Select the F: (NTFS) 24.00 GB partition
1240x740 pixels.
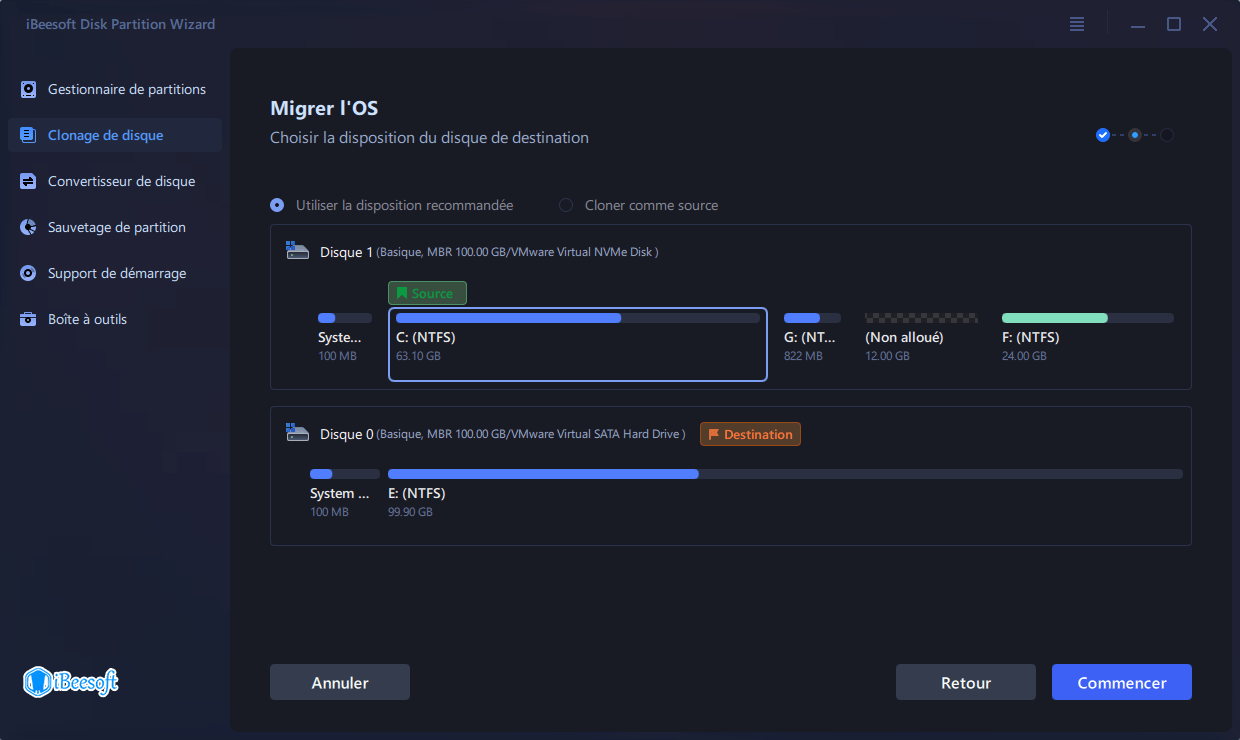[x=1087, y=338]
